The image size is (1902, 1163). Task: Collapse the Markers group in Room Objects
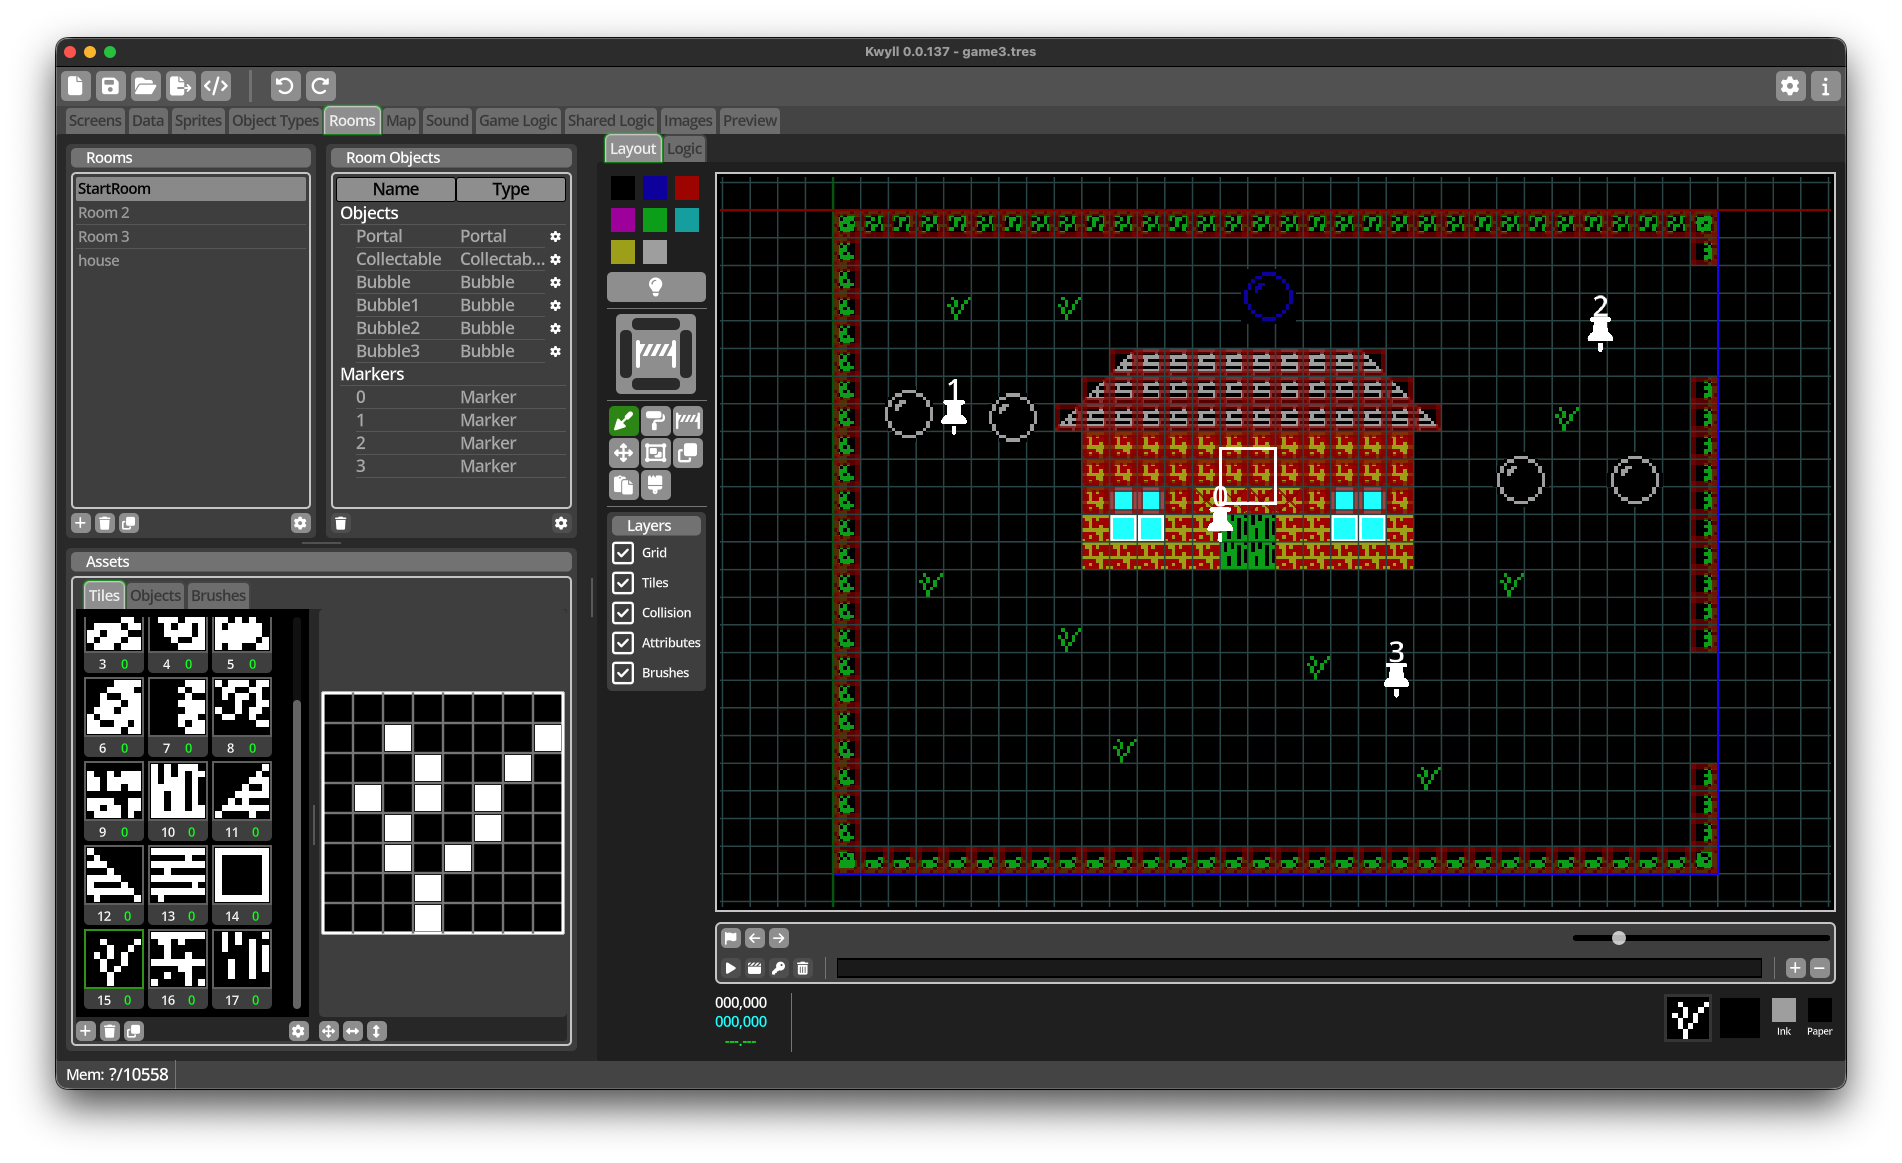372,374
